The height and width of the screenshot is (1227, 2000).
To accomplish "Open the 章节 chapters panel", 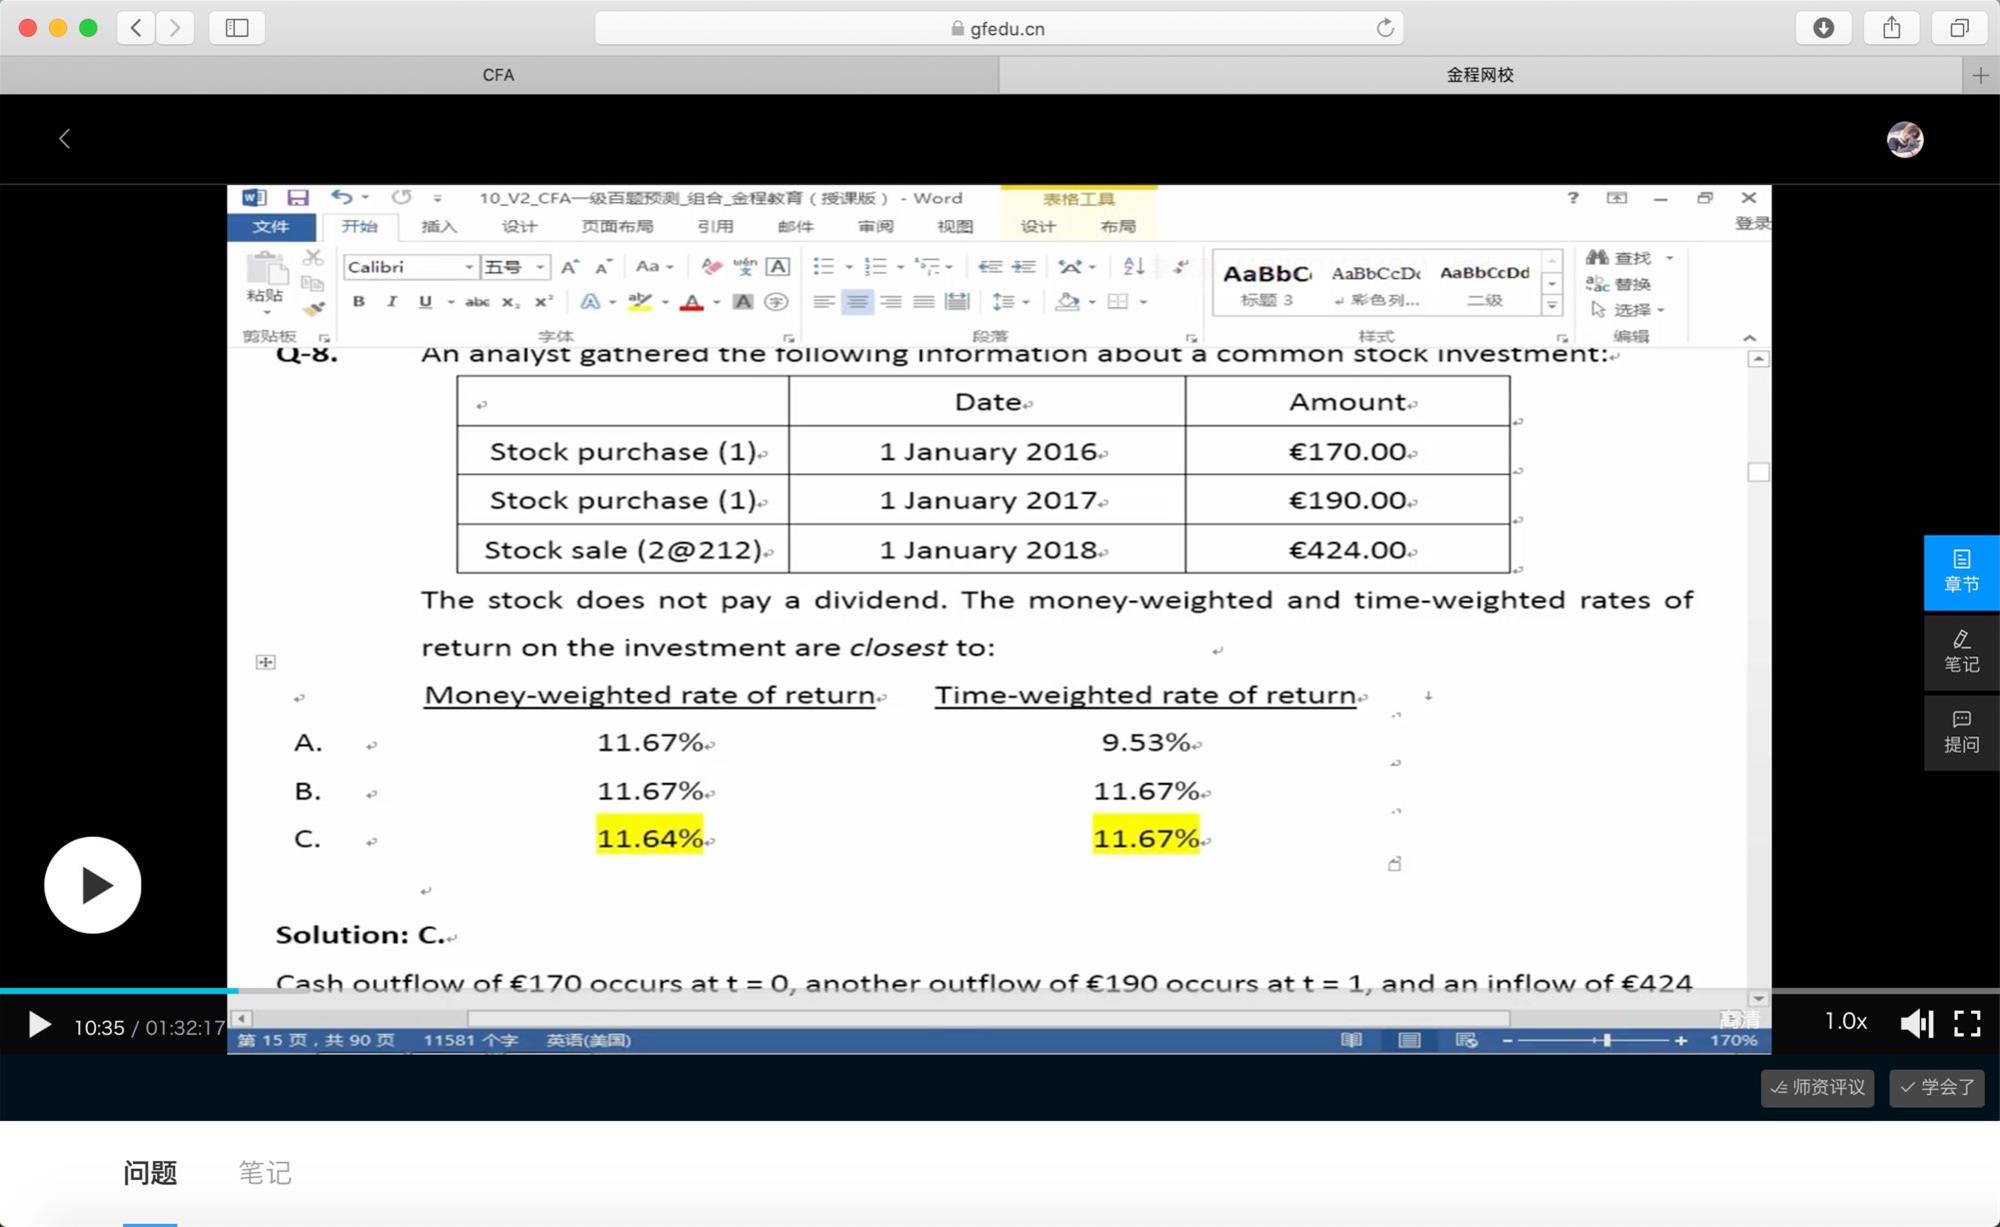I will (1961, 572).
